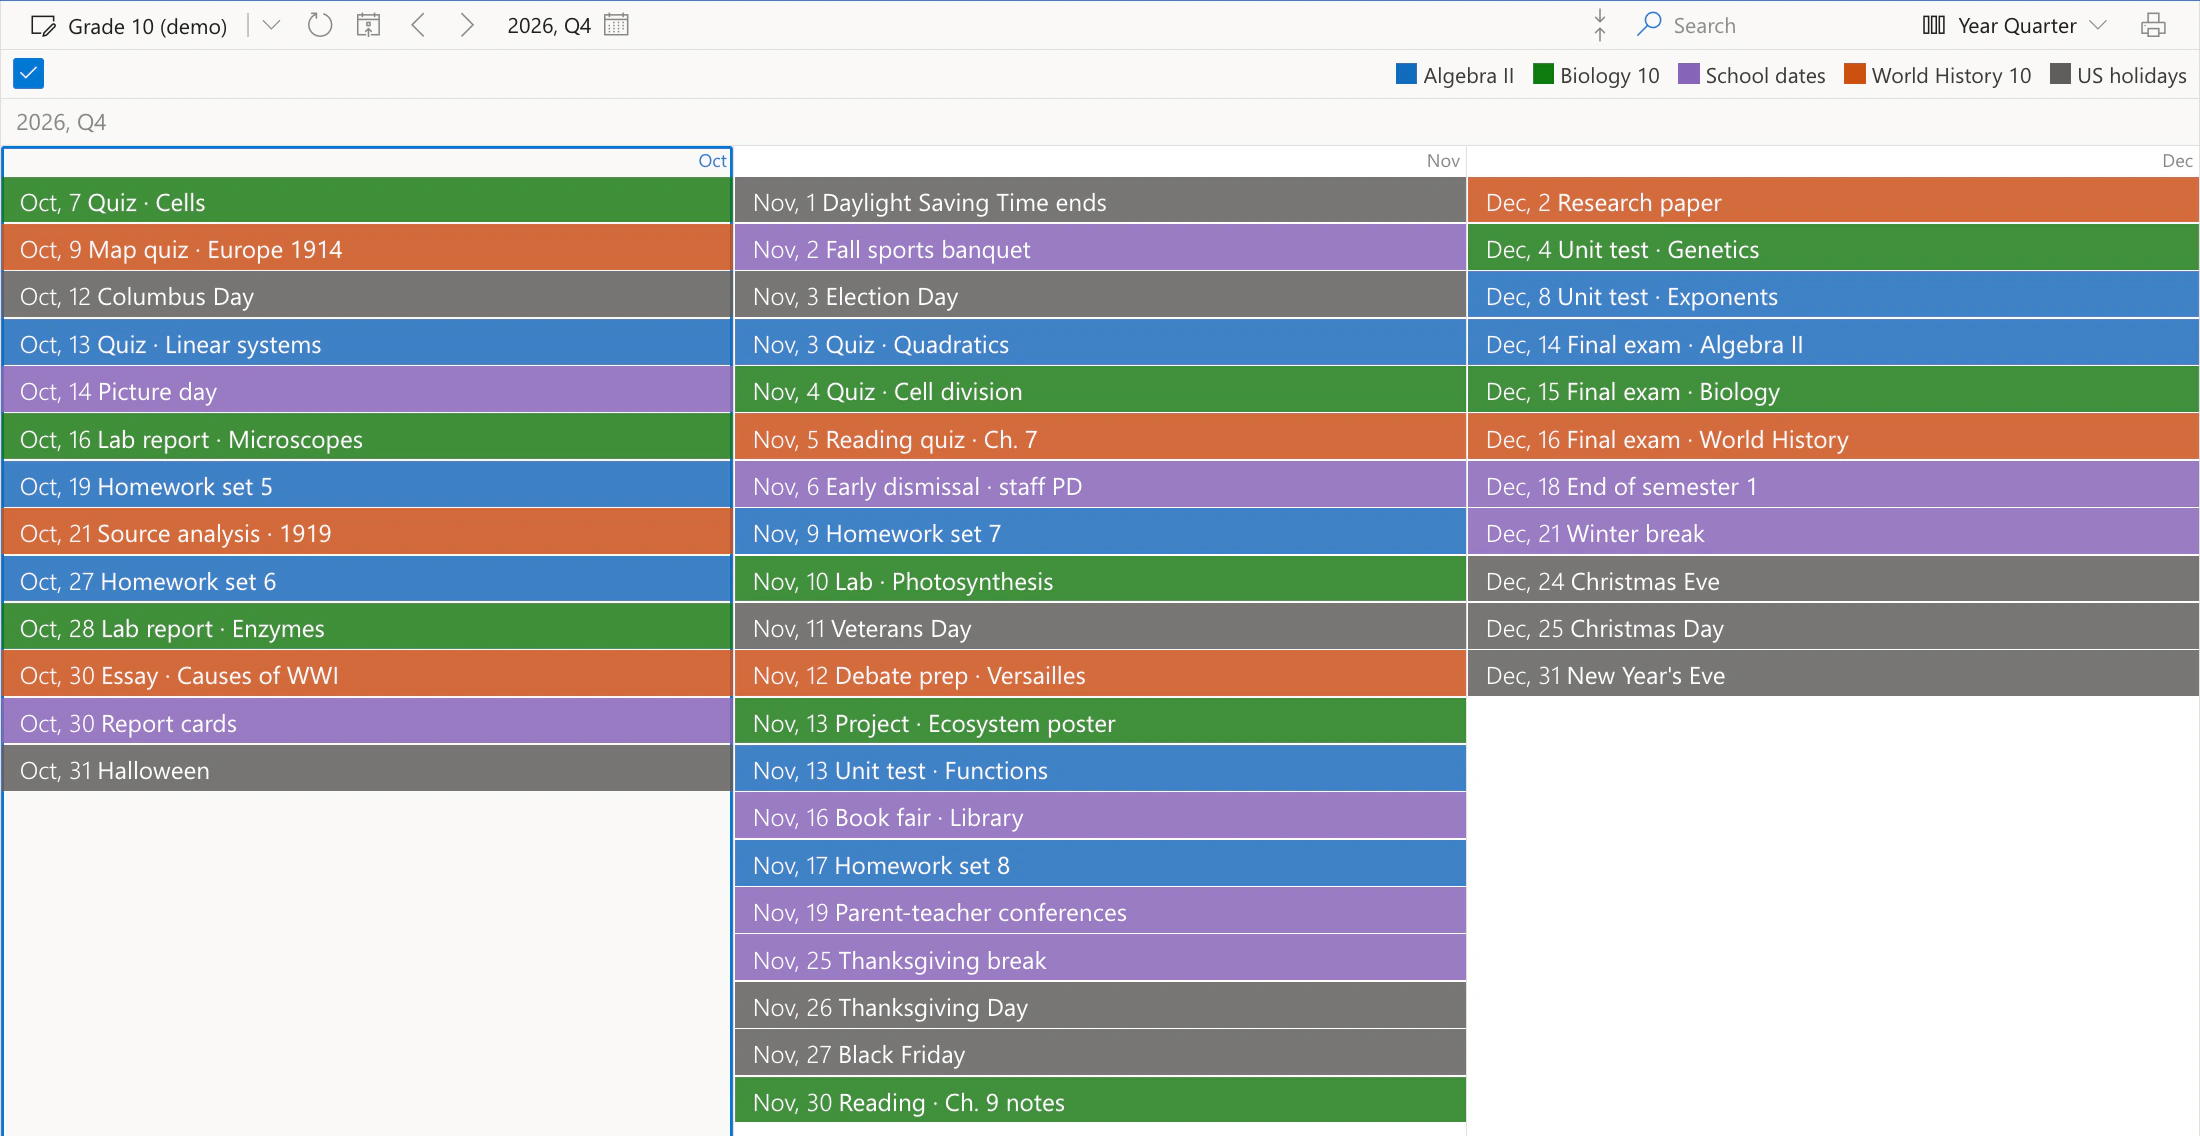Select Dec, 21 Winter break event
2200x1136 pixels.
(1833, 533)
